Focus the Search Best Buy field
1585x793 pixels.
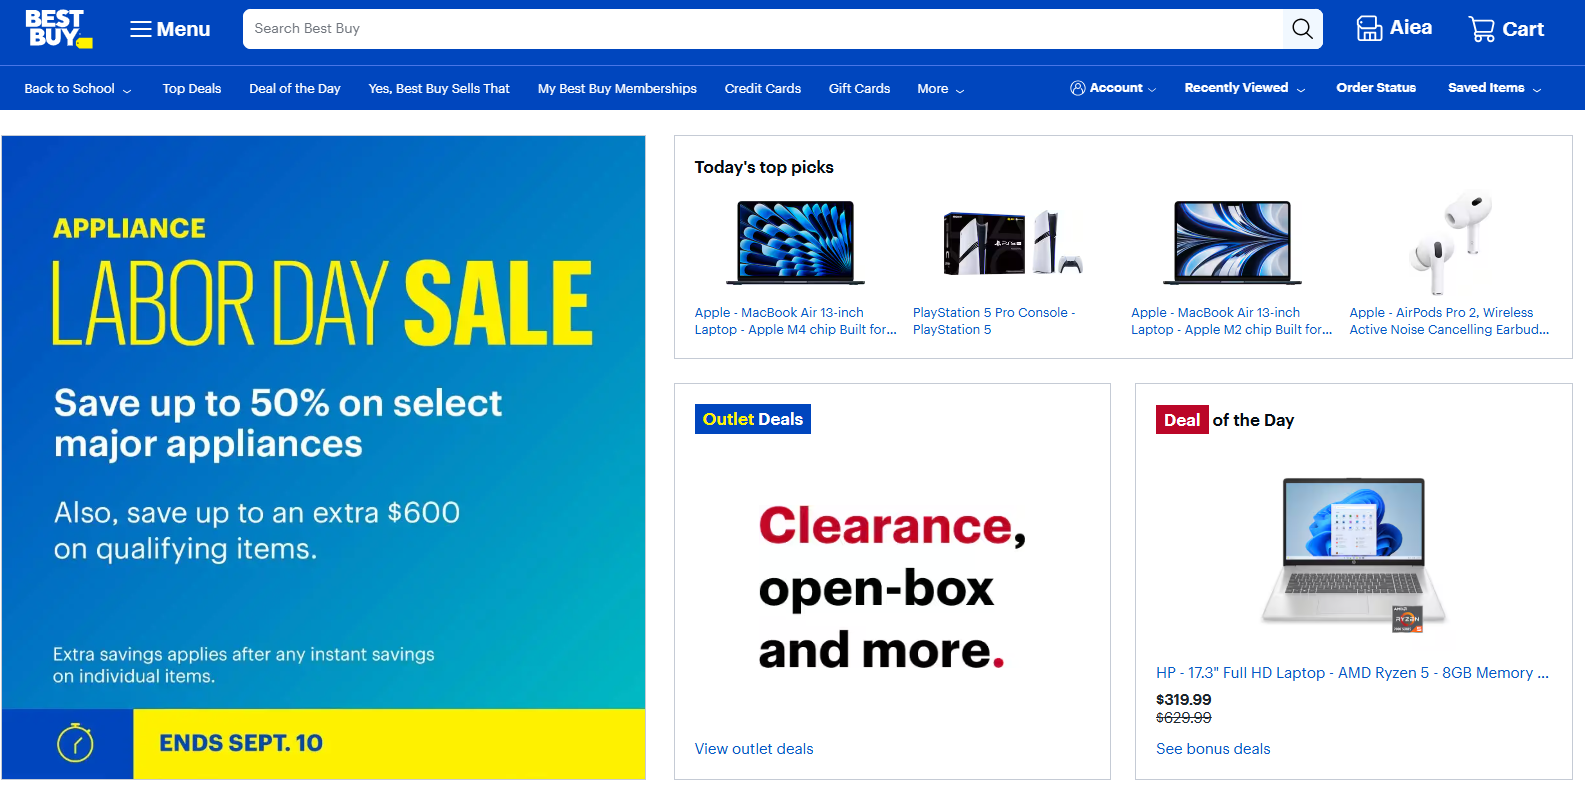763,29
